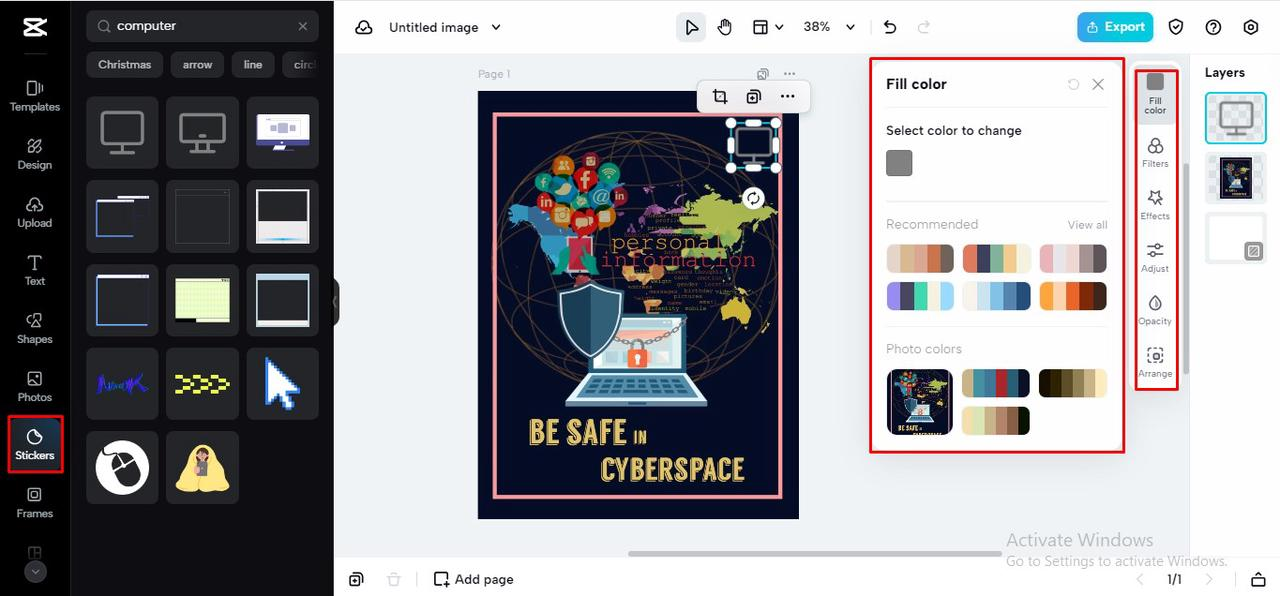Open the Photos panel

(34, 386)
